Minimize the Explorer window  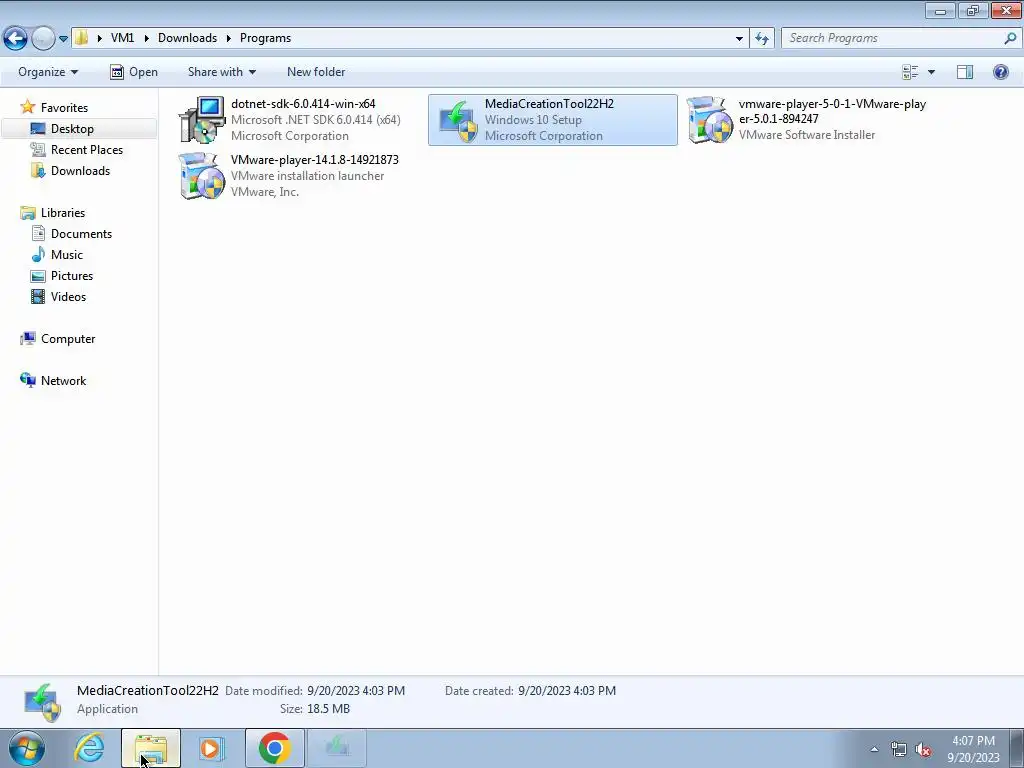tap(940, 10)
